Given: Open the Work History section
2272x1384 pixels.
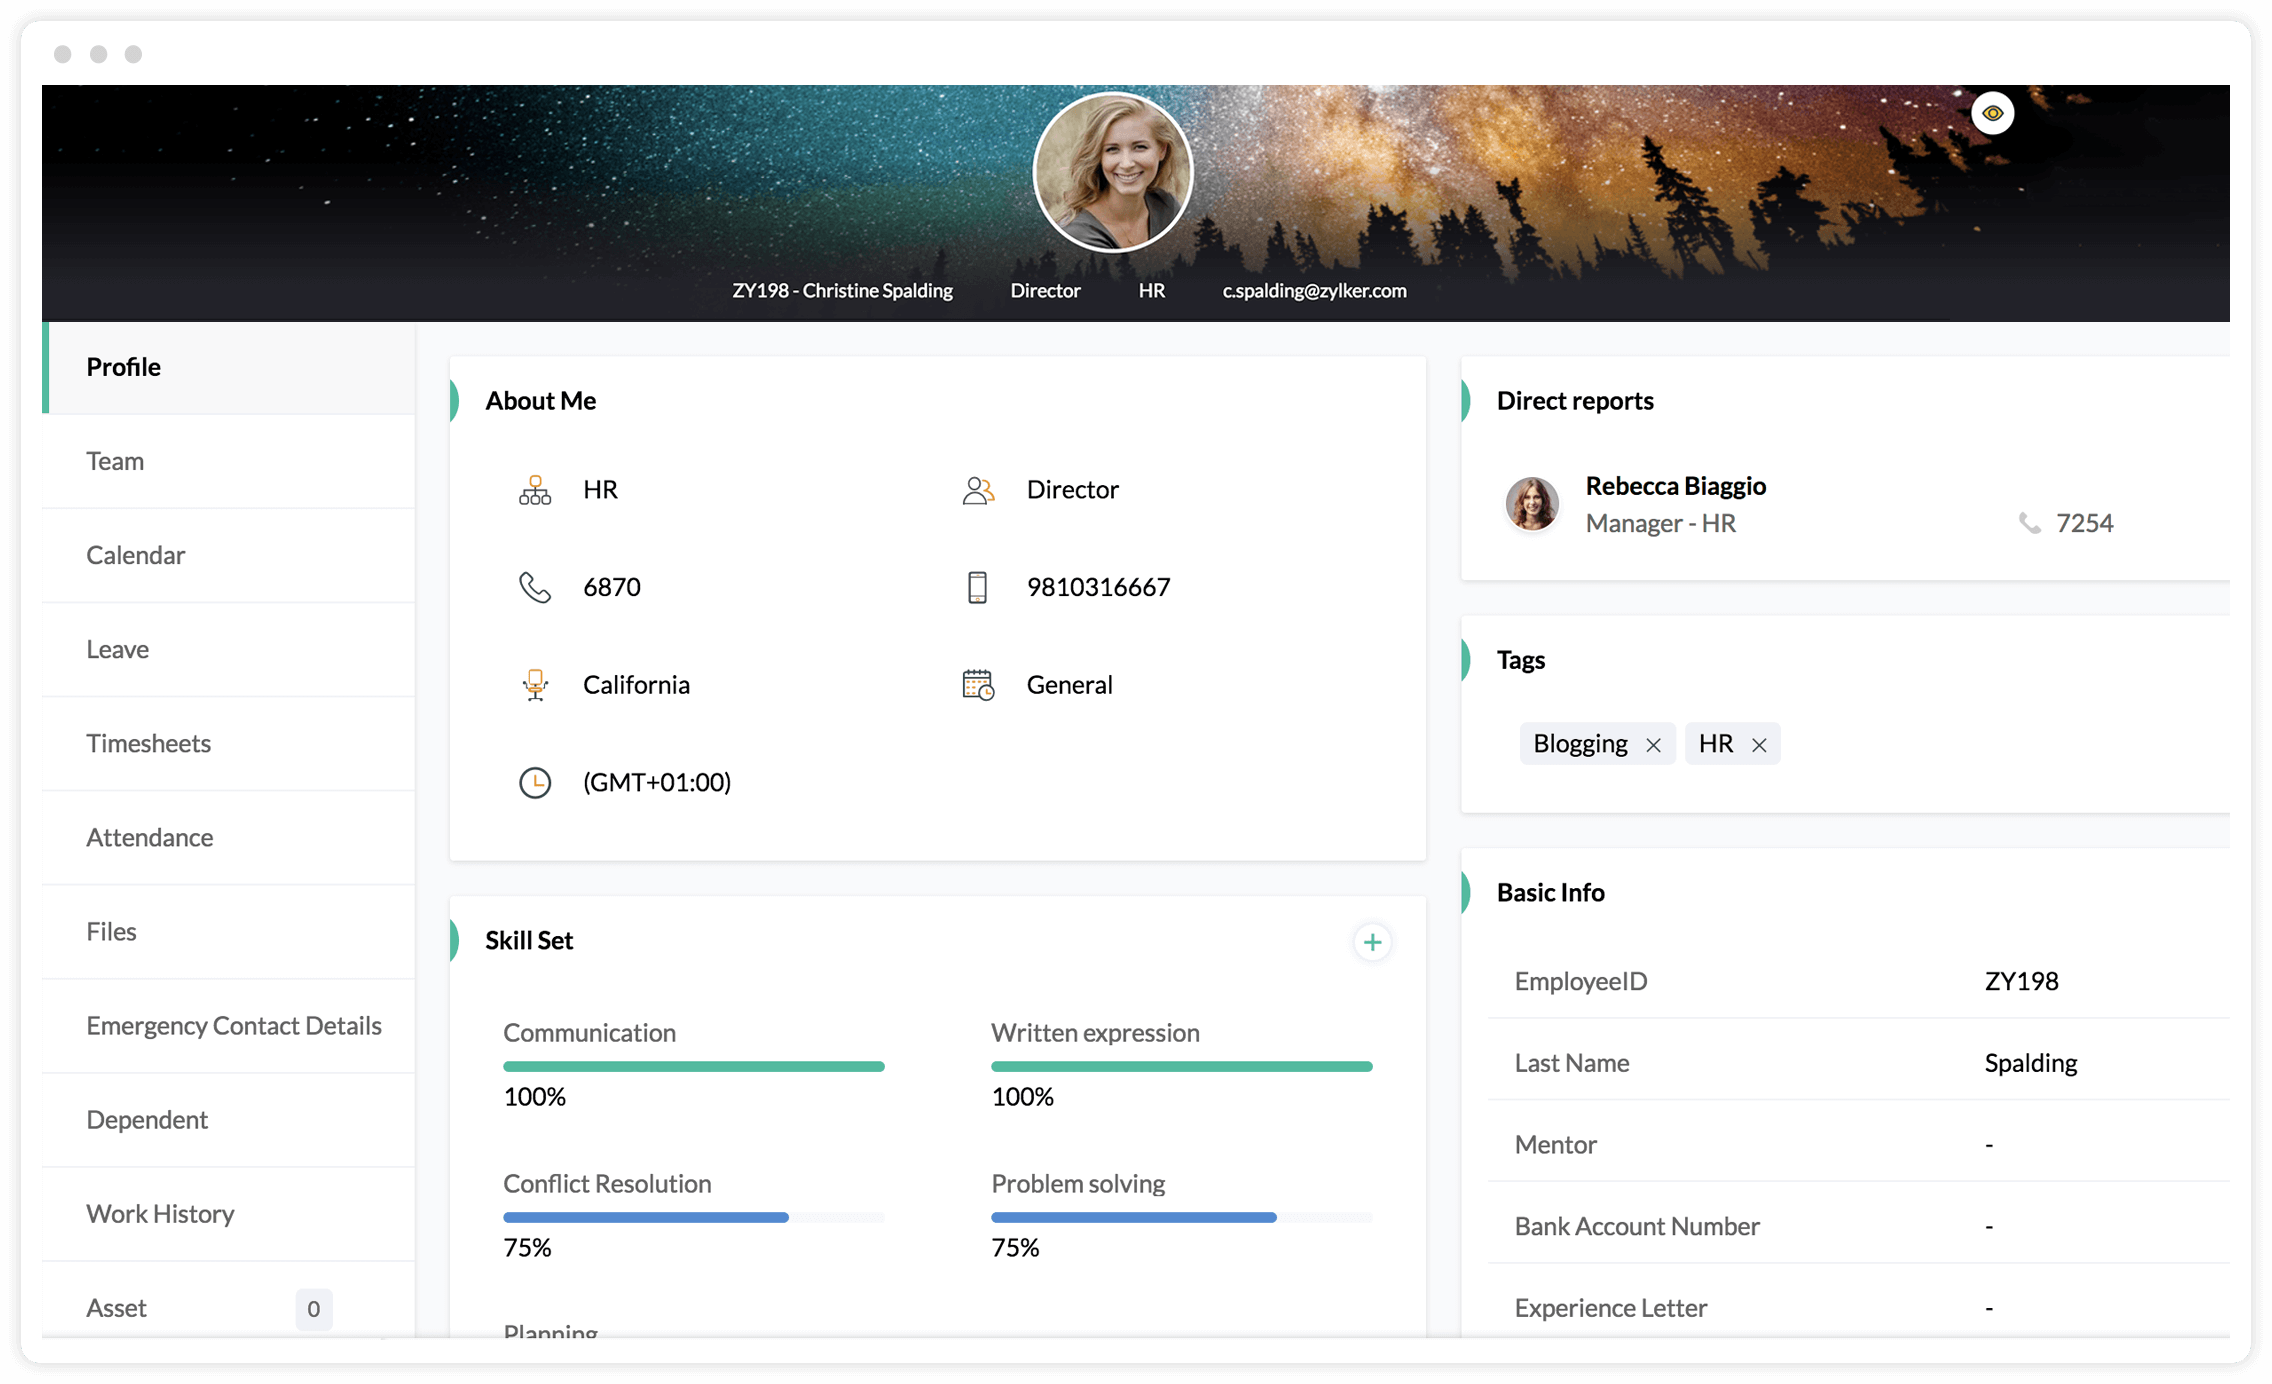Looking at the screenshot, I should click(x=161, y=1212).
